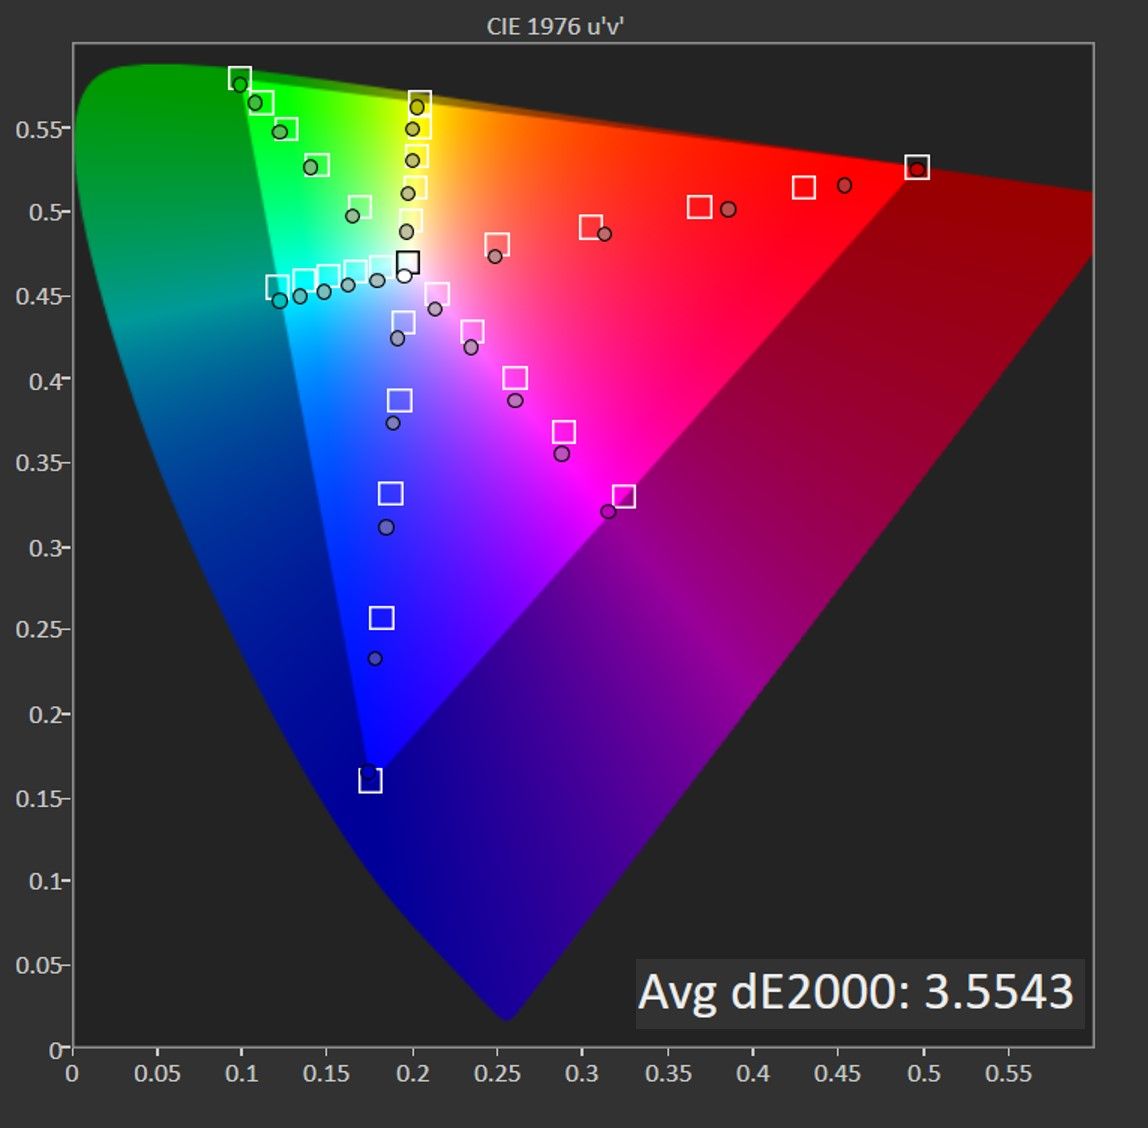
Task: Pick the 100% magenta target square
Action: pyautogui.click(x=624, y=496)
